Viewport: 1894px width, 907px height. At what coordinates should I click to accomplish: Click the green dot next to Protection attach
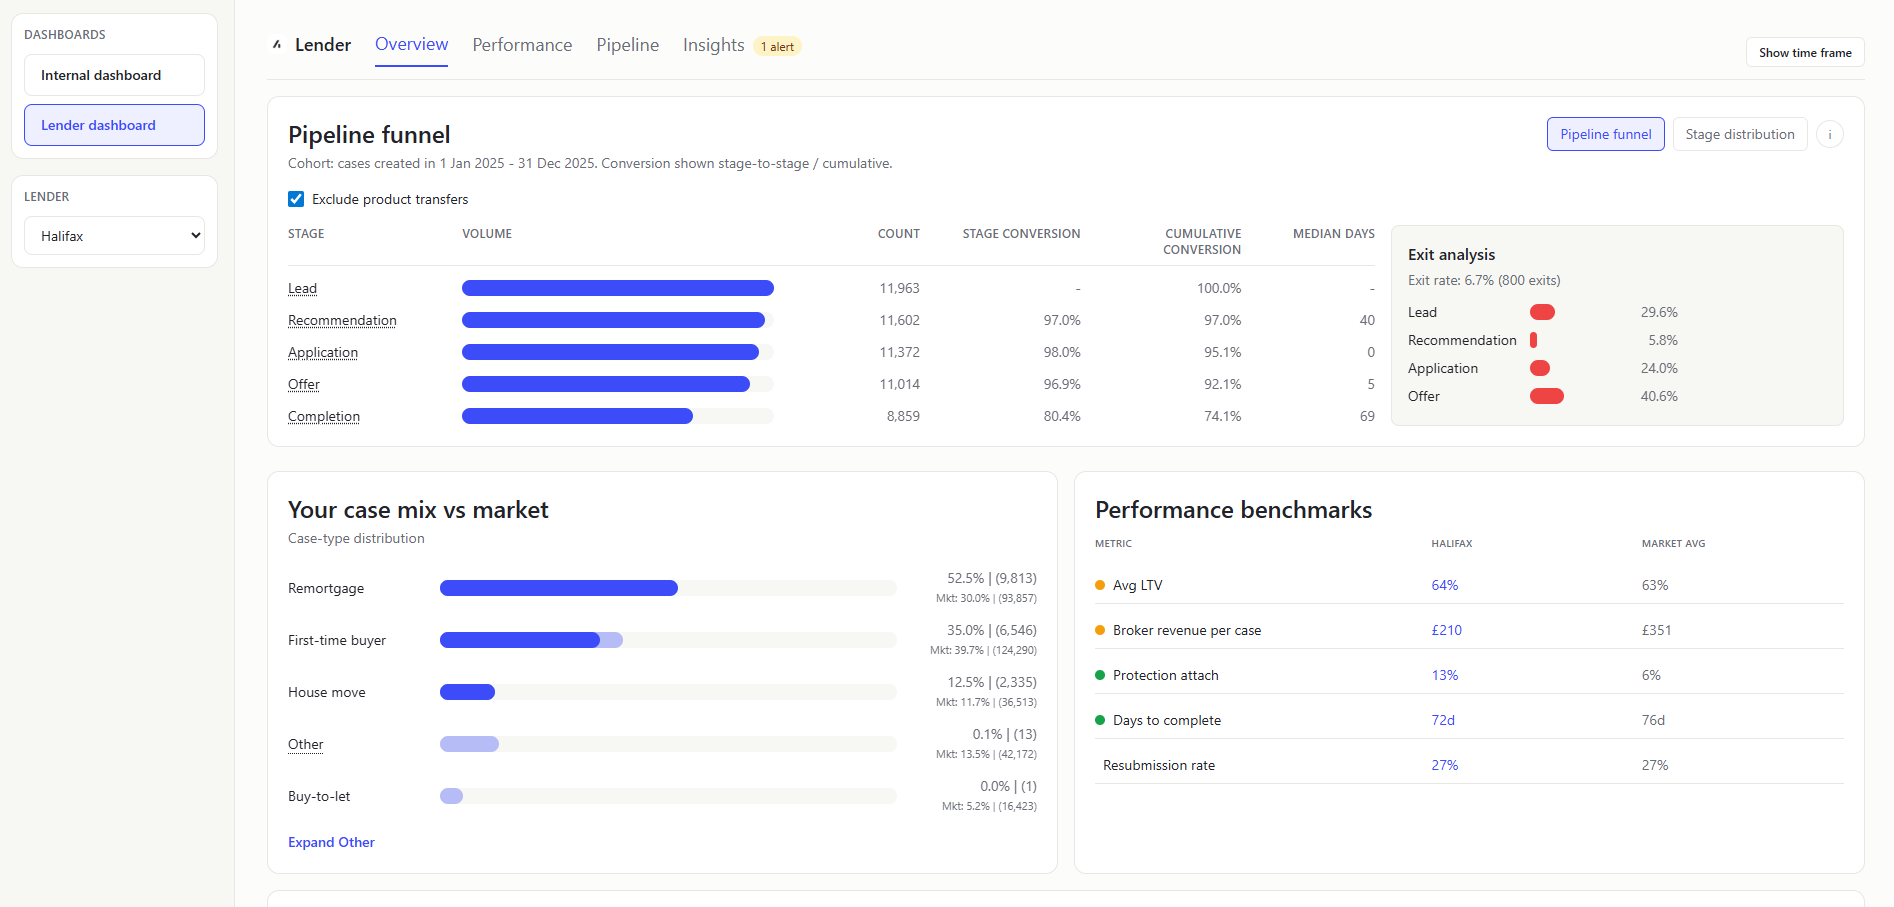click(1100, 675)
